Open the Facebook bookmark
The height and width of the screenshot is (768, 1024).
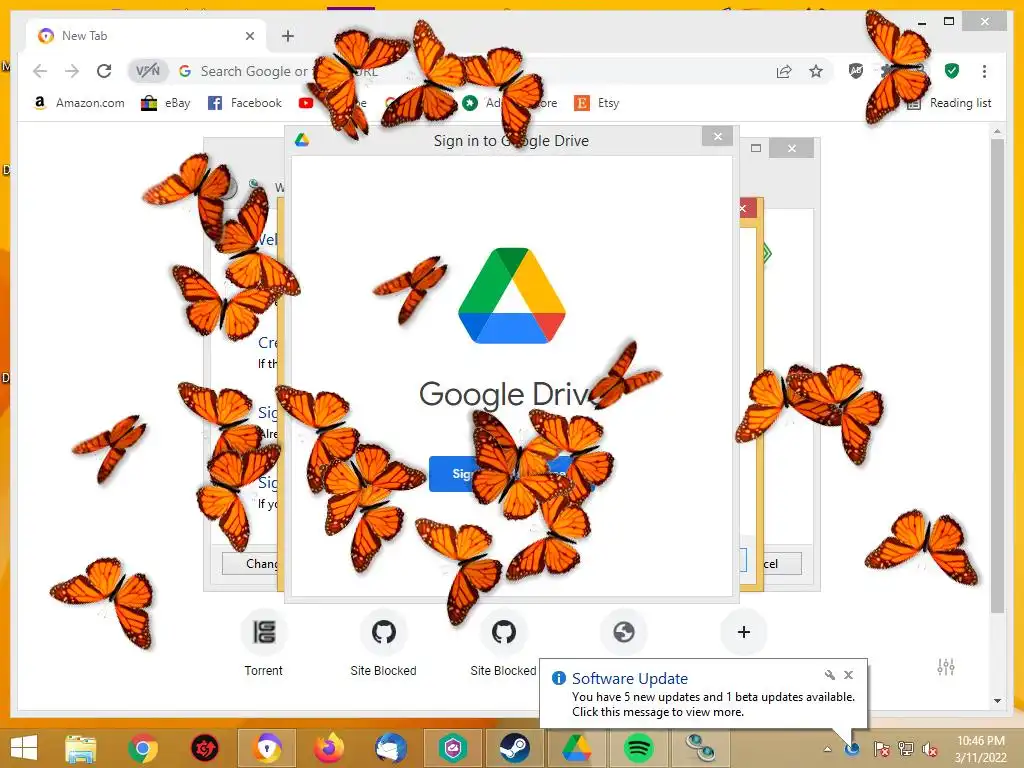pyautogui.click(x=244, y=103)
